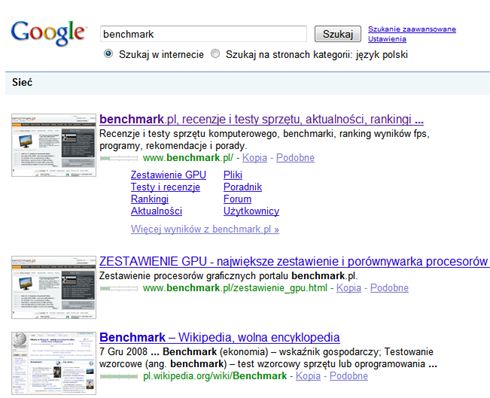
Task: Open Więcej wyników z benchmark.pl link
Action: click(x=205, y=229)
